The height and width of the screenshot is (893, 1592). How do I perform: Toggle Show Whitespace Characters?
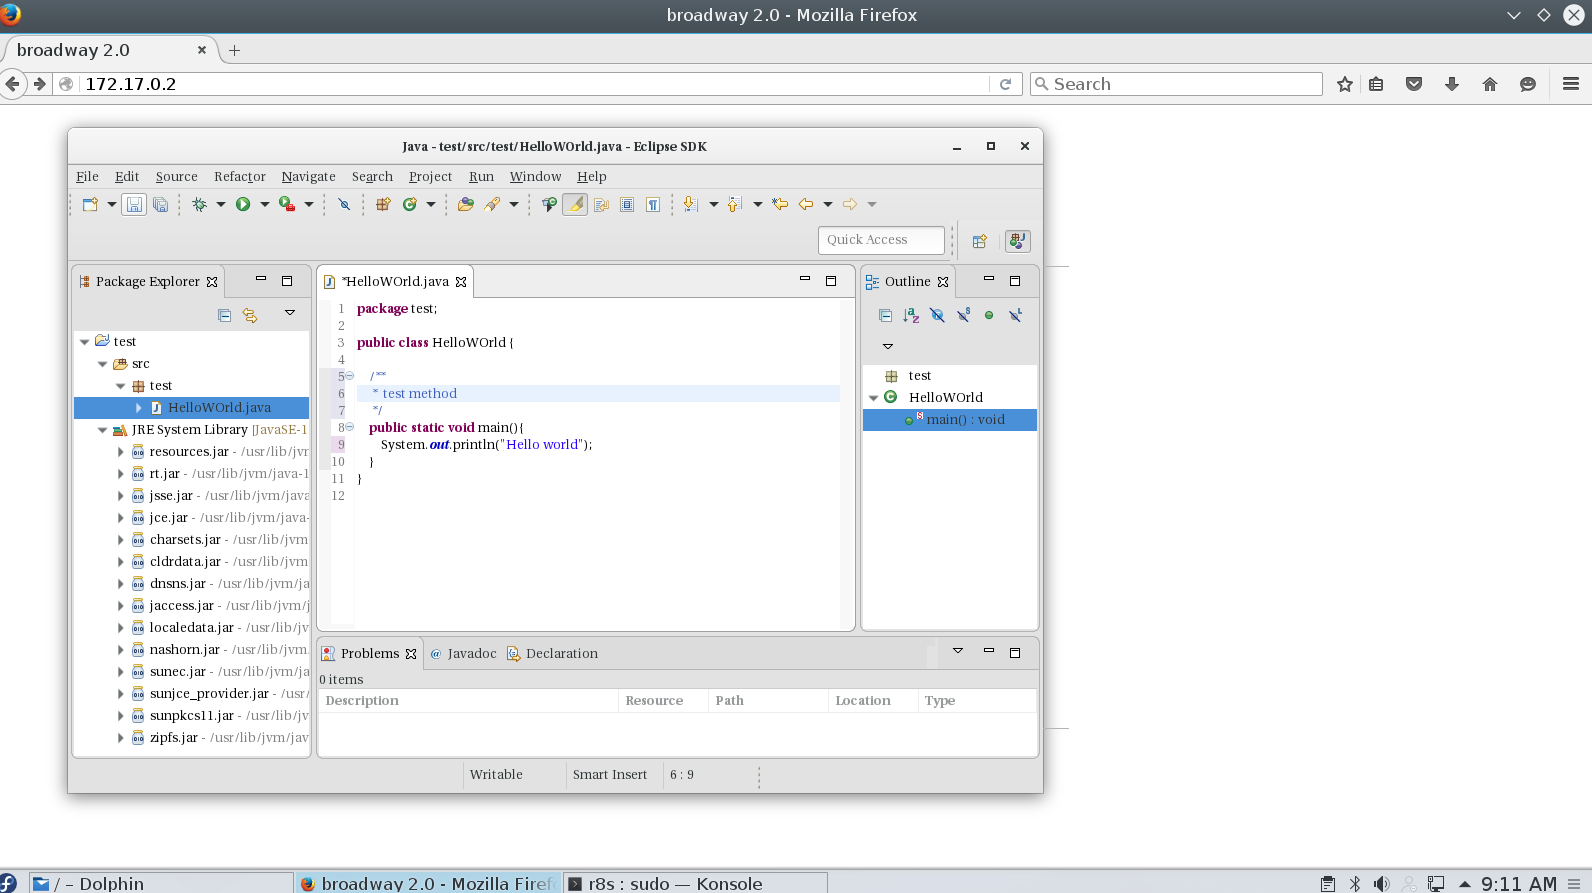coord(653,204)
